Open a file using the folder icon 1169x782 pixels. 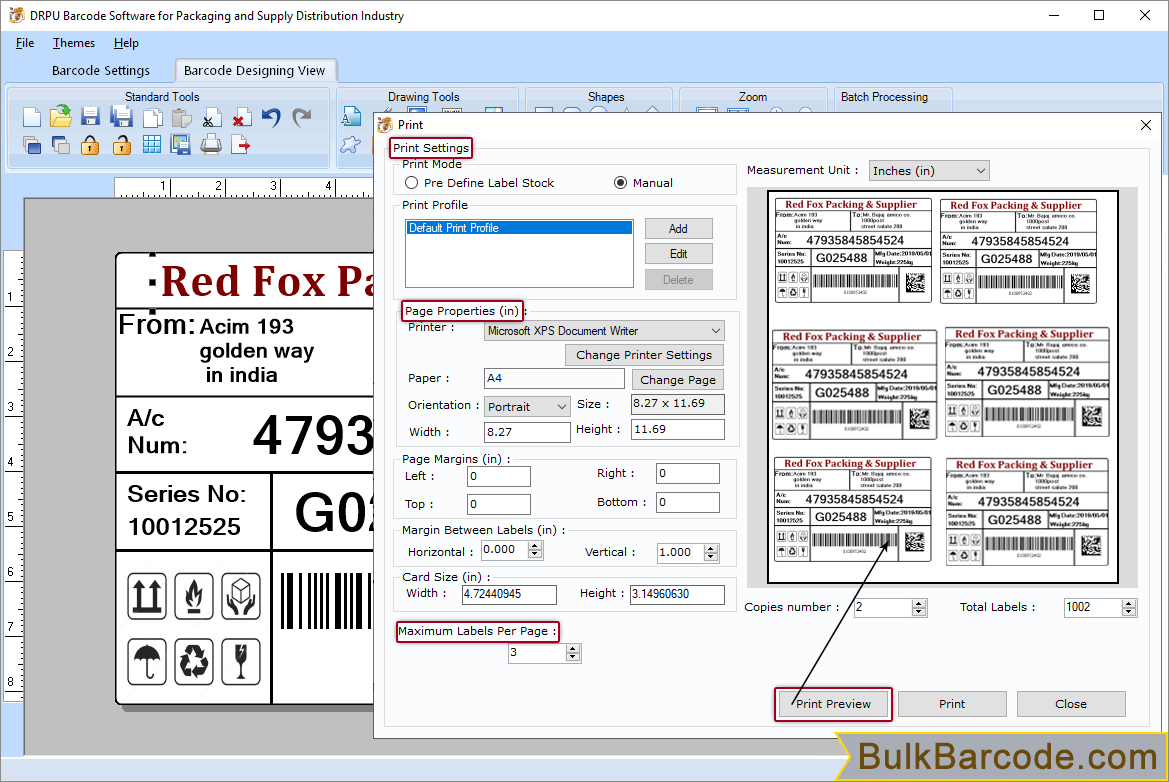61,117
